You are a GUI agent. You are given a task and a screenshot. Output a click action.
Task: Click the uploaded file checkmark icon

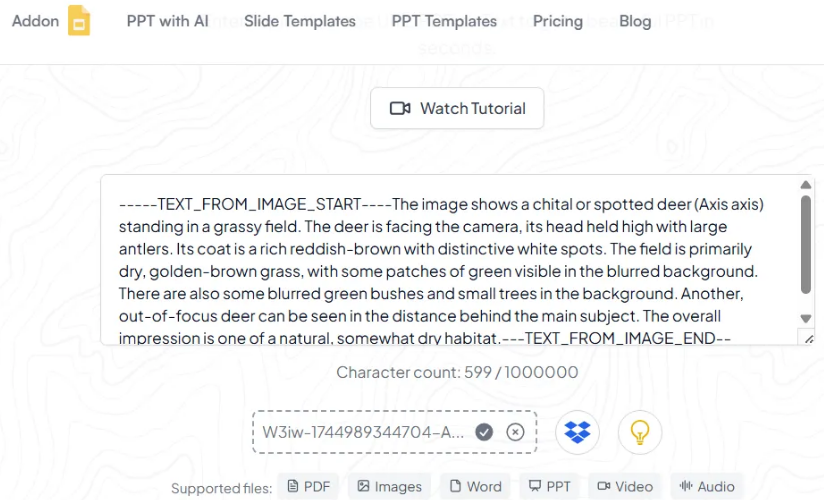484,432
